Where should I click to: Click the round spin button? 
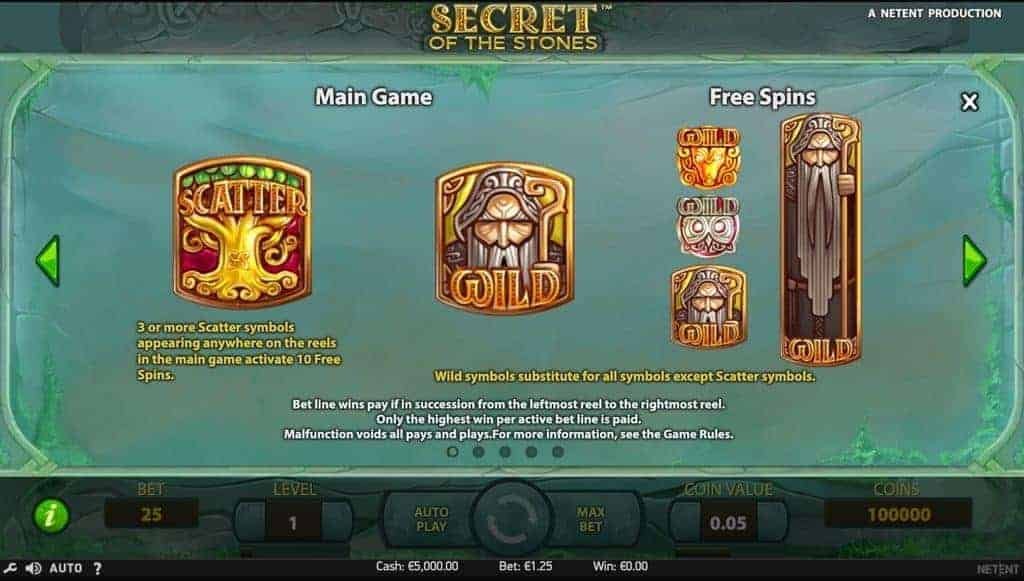[512, 519]
